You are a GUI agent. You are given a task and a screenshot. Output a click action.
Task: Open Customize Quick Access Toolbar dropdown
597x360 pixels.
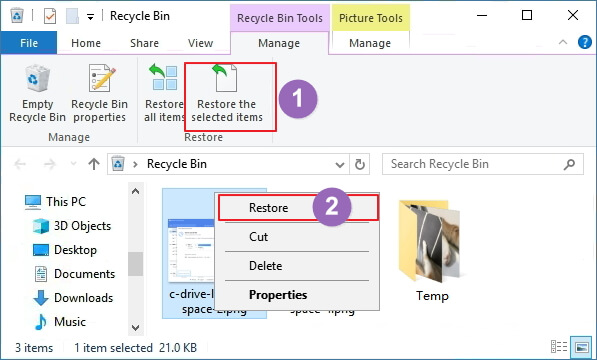[x=90, y=17]
